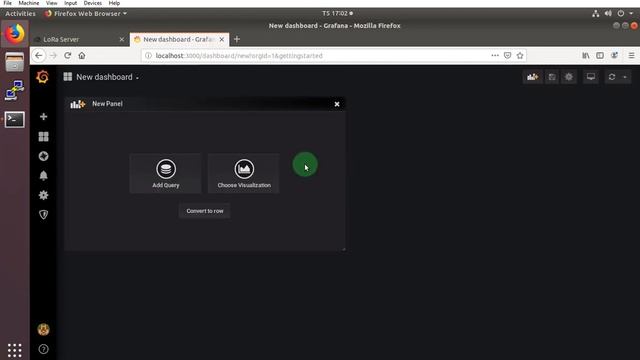Close the New Panel with the X
Image resolution: width=640 pixels, height=360 pixels.
tap(337, 104)
